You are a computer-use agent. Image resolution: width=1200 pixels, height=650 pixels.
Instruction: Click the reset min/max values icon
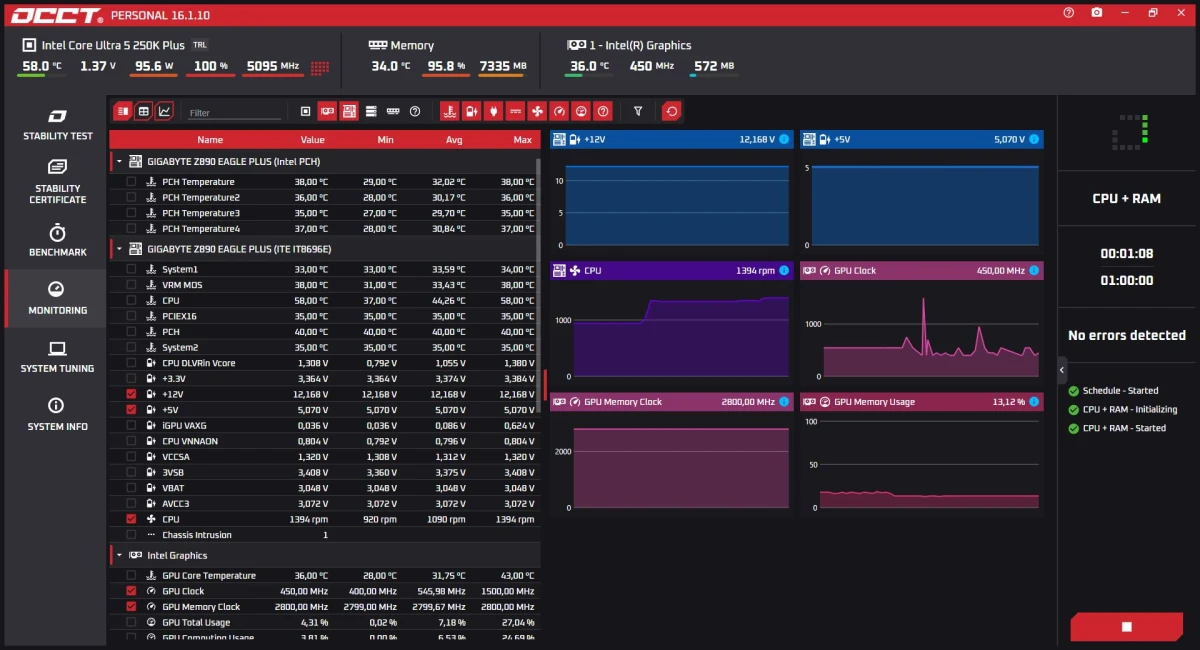[x=672, y=111]
